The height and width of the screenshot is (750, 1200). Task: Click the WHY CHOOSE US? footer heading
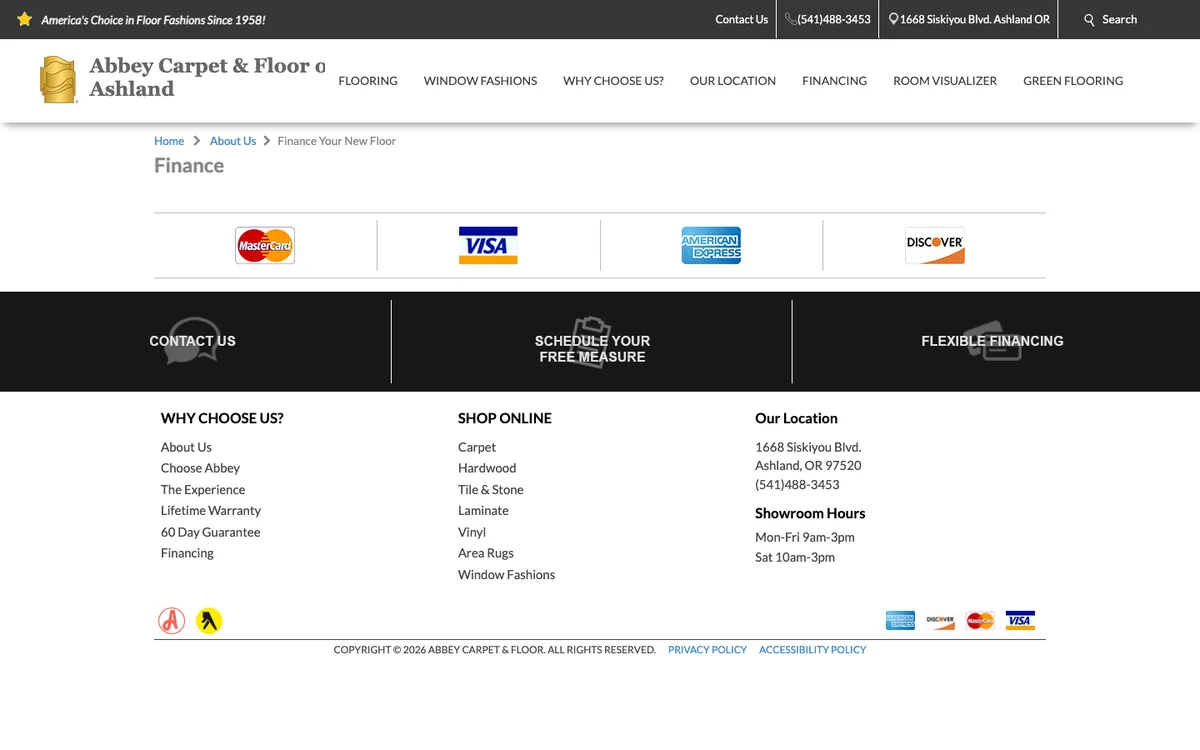click(x=222, y=418)
